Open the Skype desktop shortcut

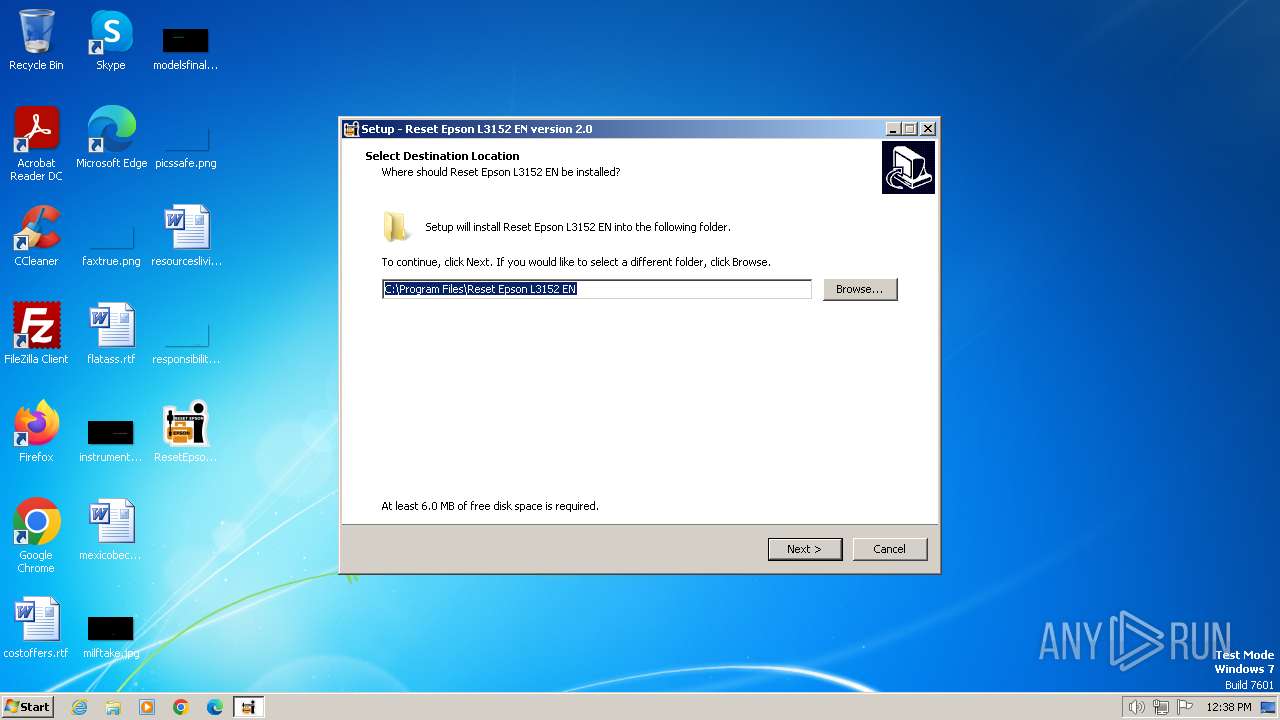[111, 40]
